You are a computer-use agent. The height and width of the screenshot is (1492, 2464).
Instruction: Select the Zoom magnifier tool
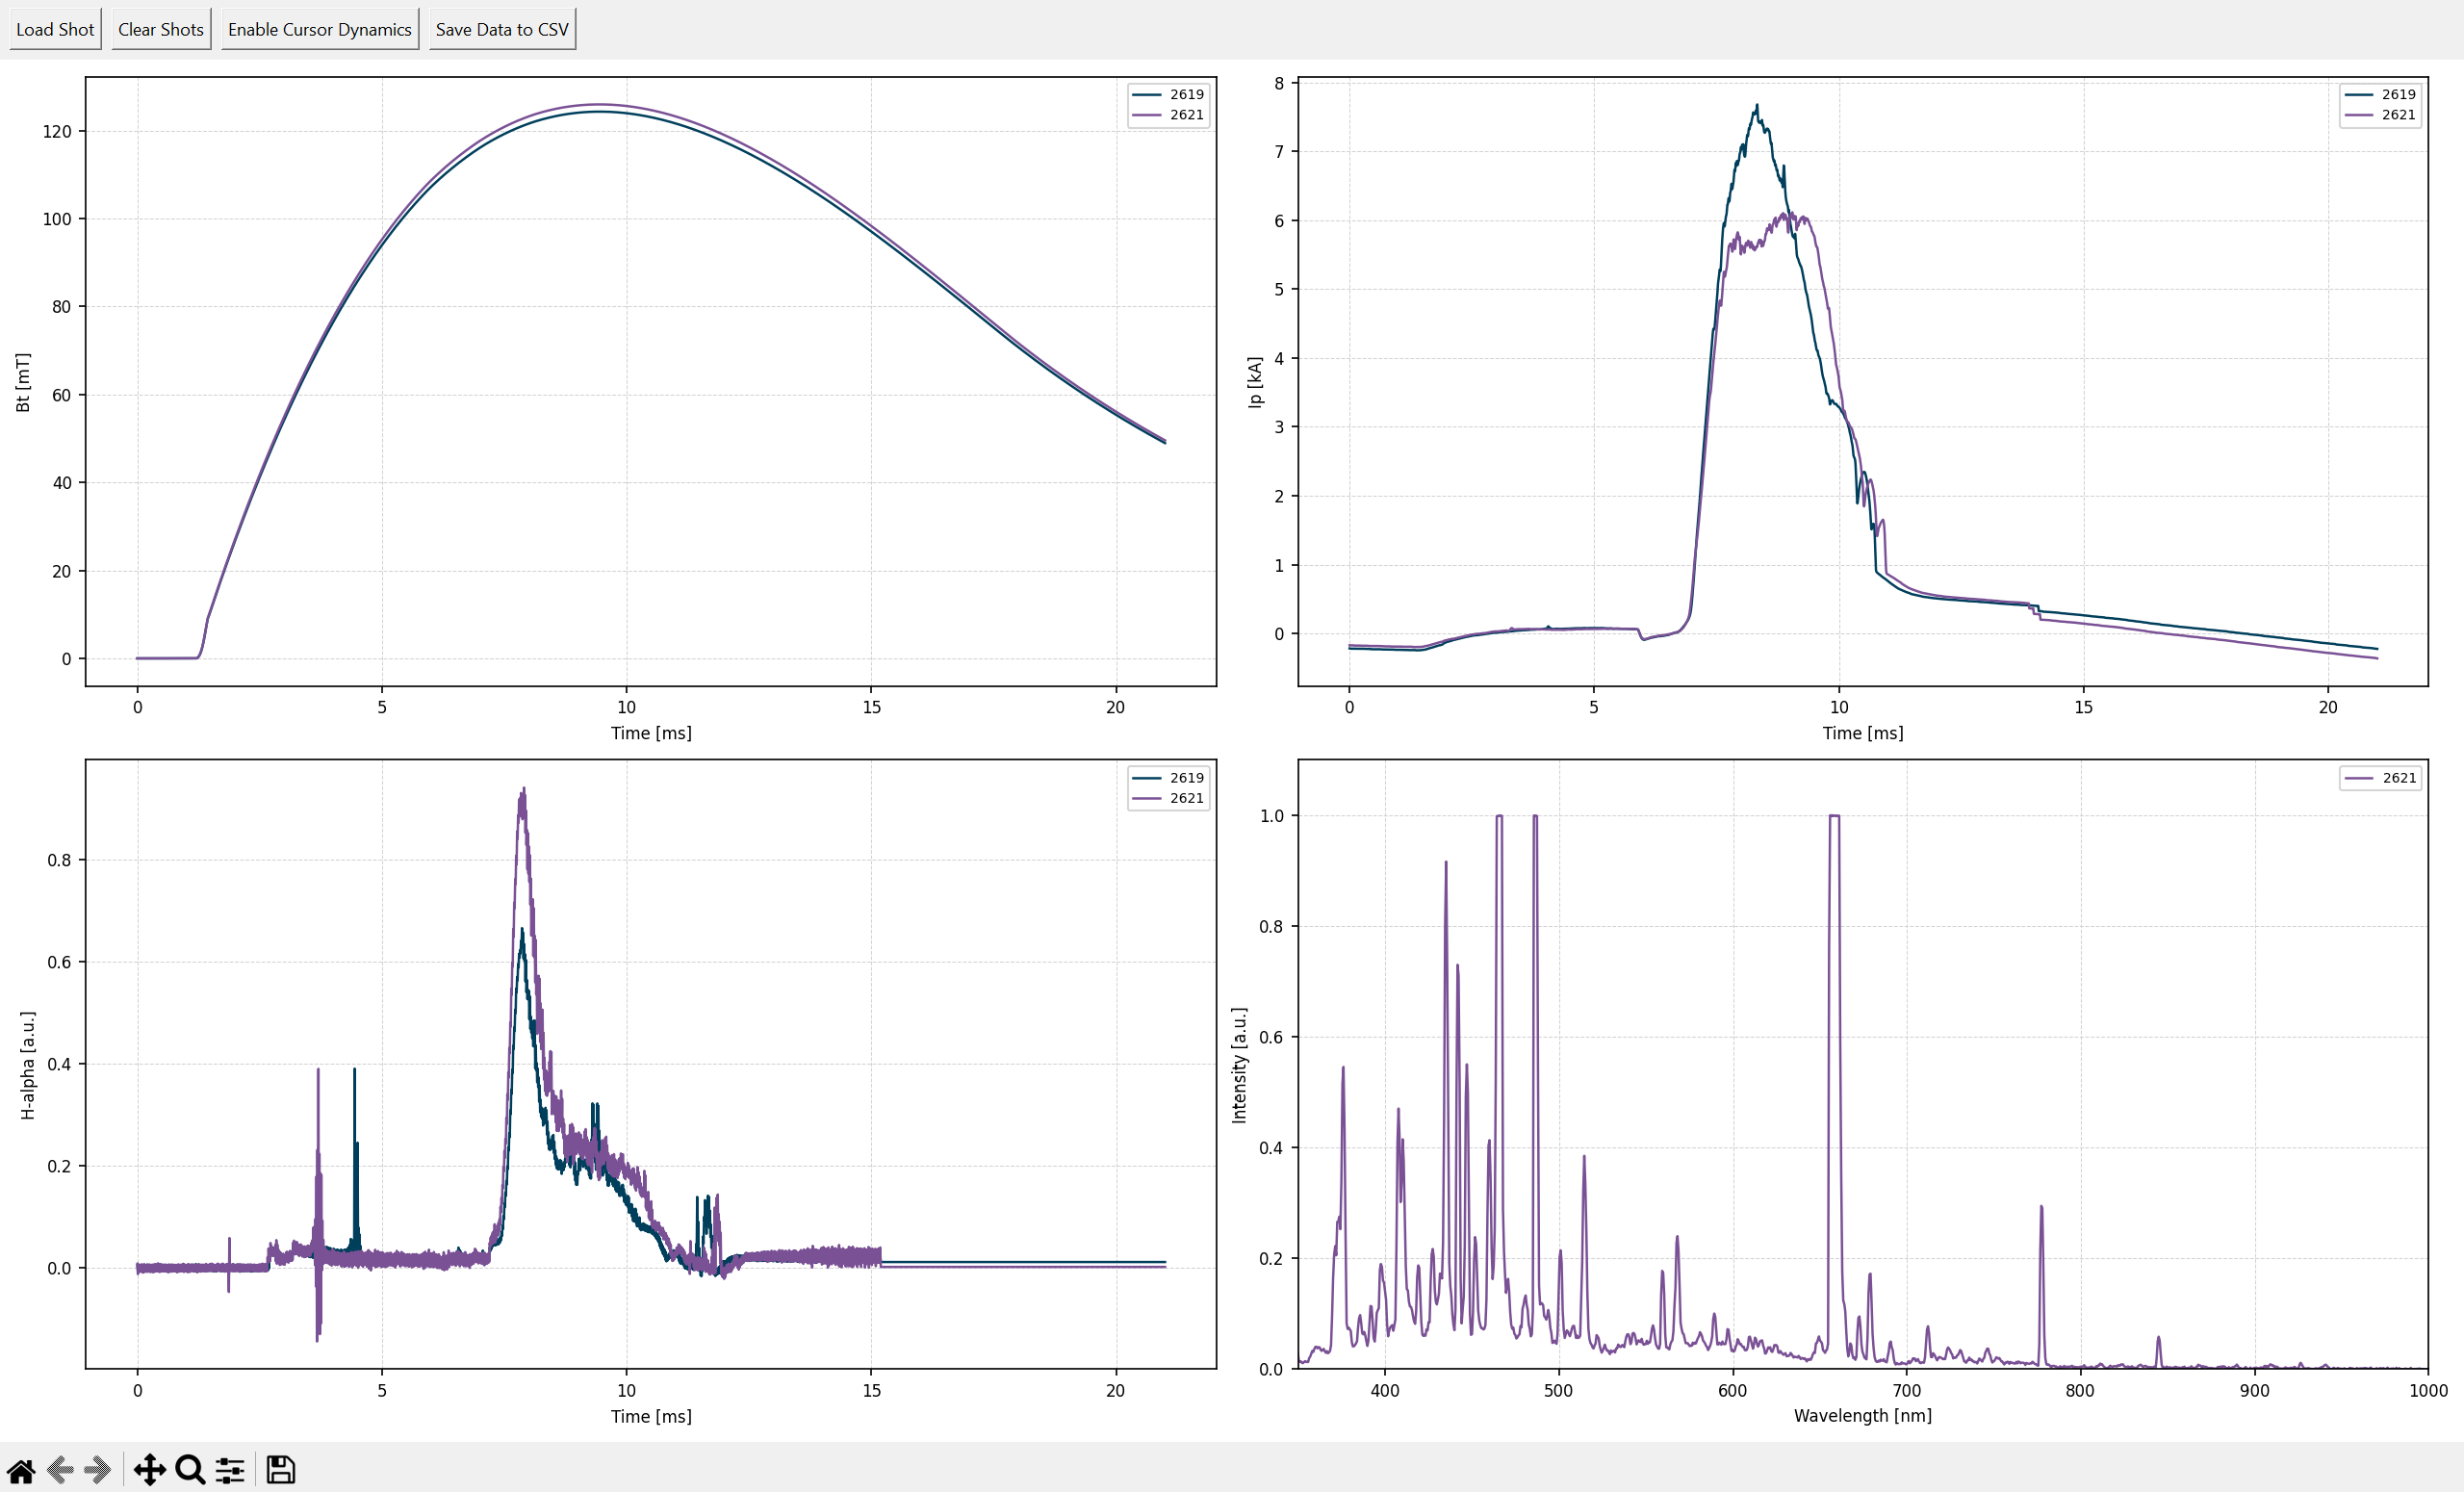click(x=190, y=1470)
